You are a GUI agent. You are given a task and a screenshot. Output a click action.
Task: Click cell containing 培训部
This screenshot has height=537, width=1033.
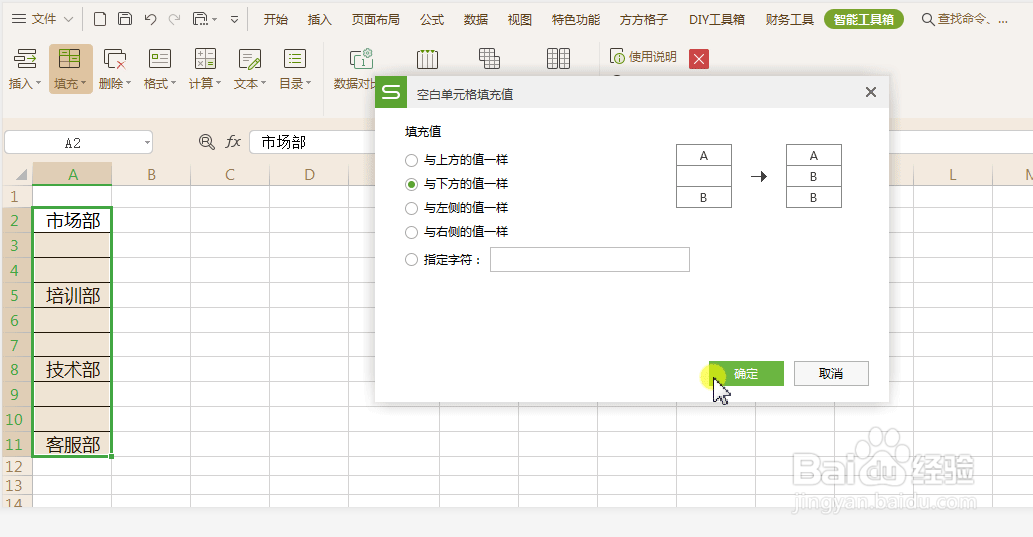pos(72,295)
